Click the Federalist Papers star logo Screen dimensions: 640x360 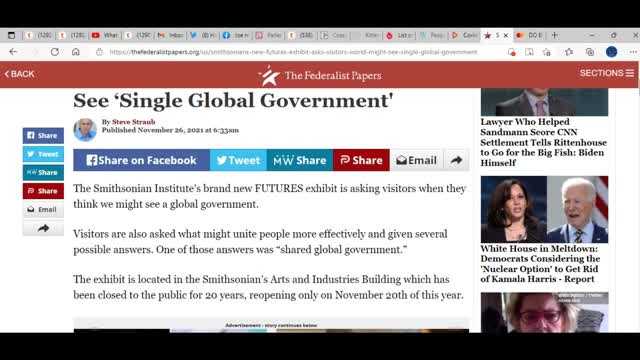pos(269,76)
